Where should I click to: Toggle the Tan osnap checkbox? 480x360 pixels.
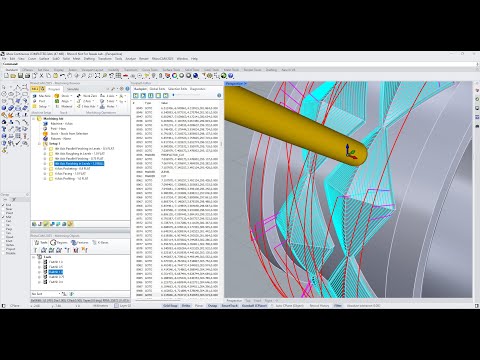(x=4, y=233)
